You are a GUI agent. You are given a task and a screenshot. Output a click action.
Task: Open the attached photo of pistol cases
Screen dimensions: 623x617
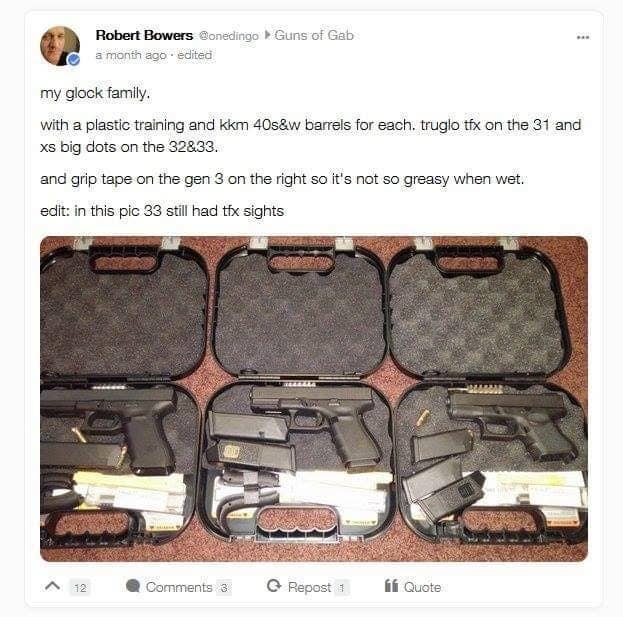(314, 399)
